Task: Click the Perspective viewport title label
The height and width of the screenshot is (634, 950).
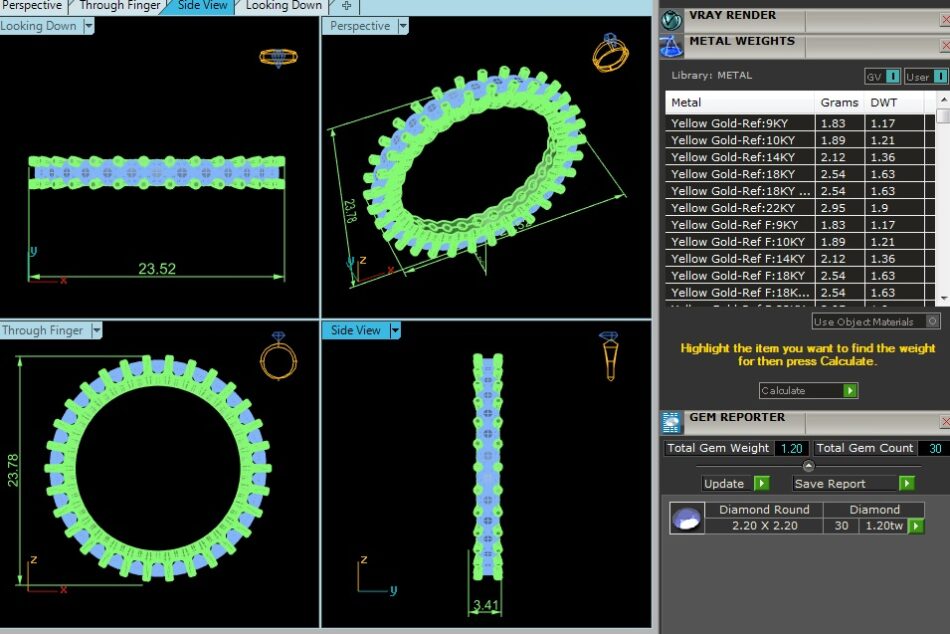Action: (x=360, y=26)
